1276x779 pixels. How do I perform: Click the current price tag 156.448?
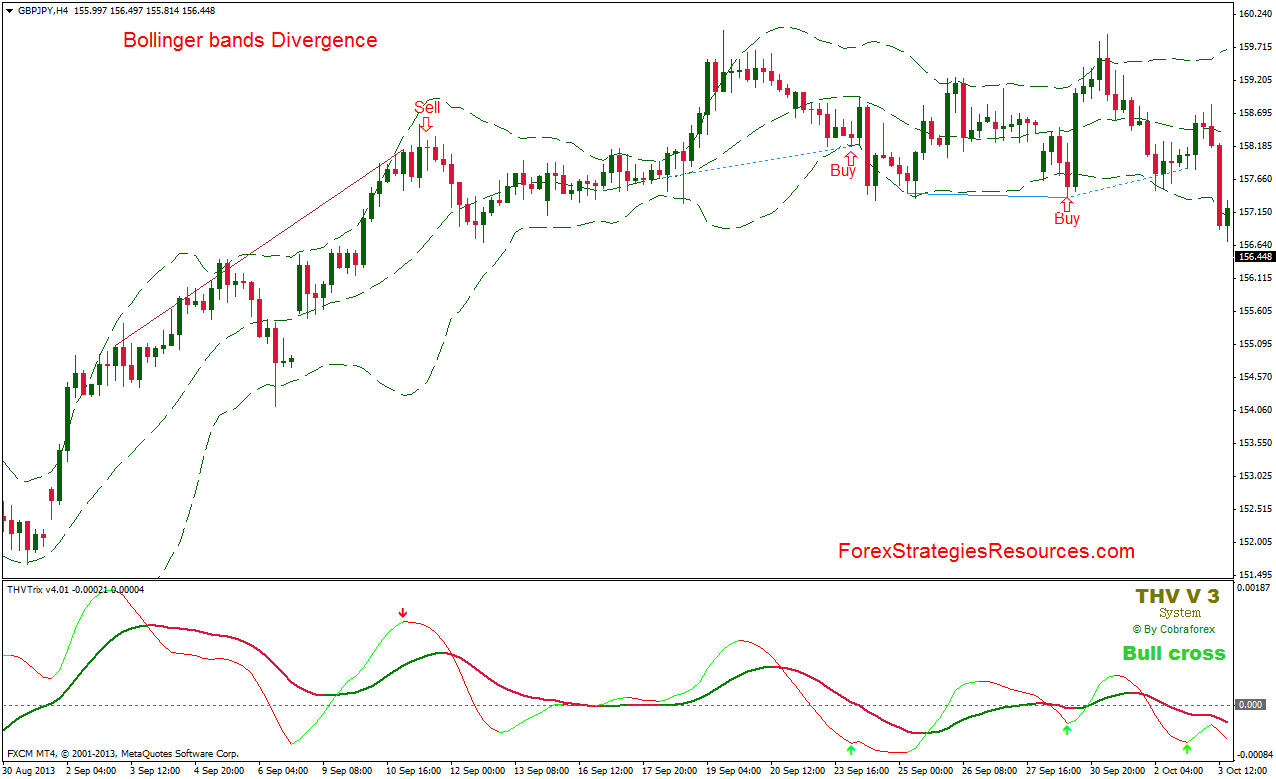click(x=1255, y=256)
